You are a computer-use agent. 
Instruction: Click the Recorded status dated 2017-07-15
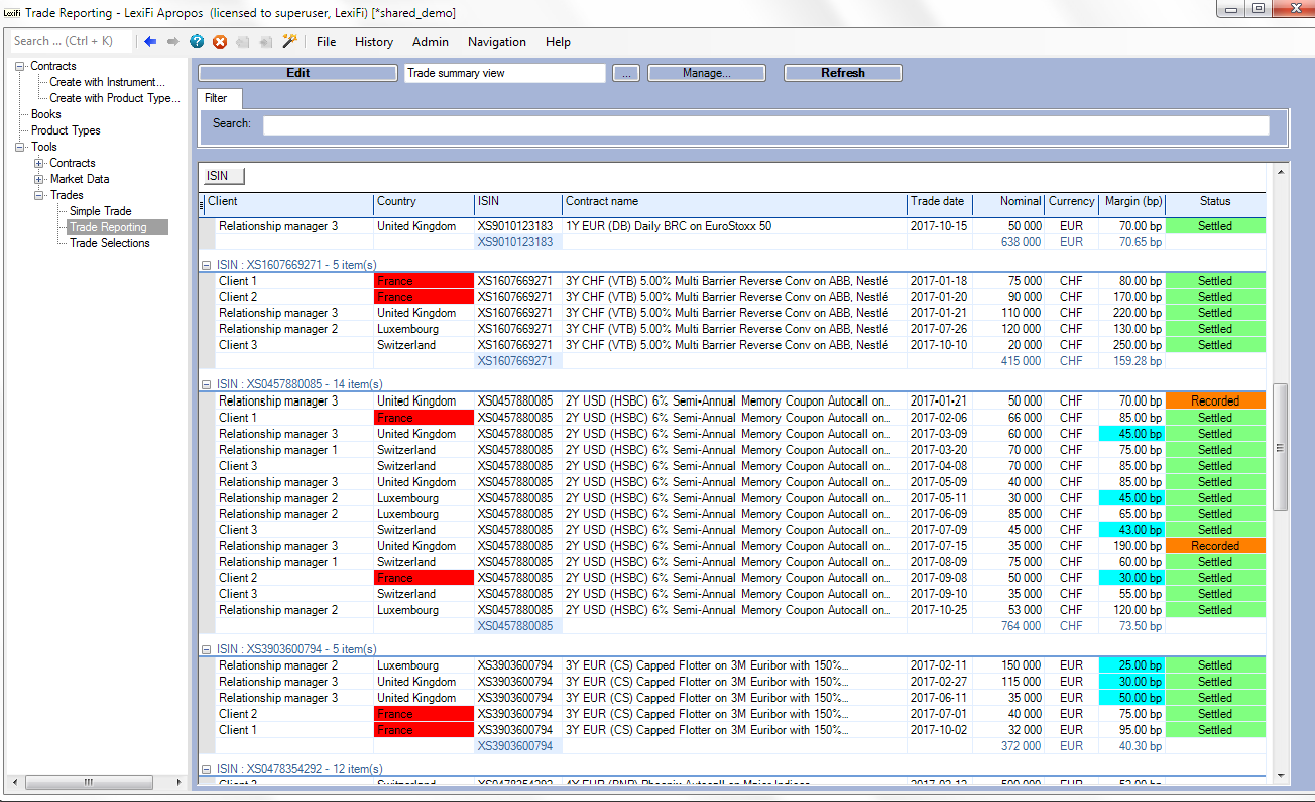[1215, 546]
